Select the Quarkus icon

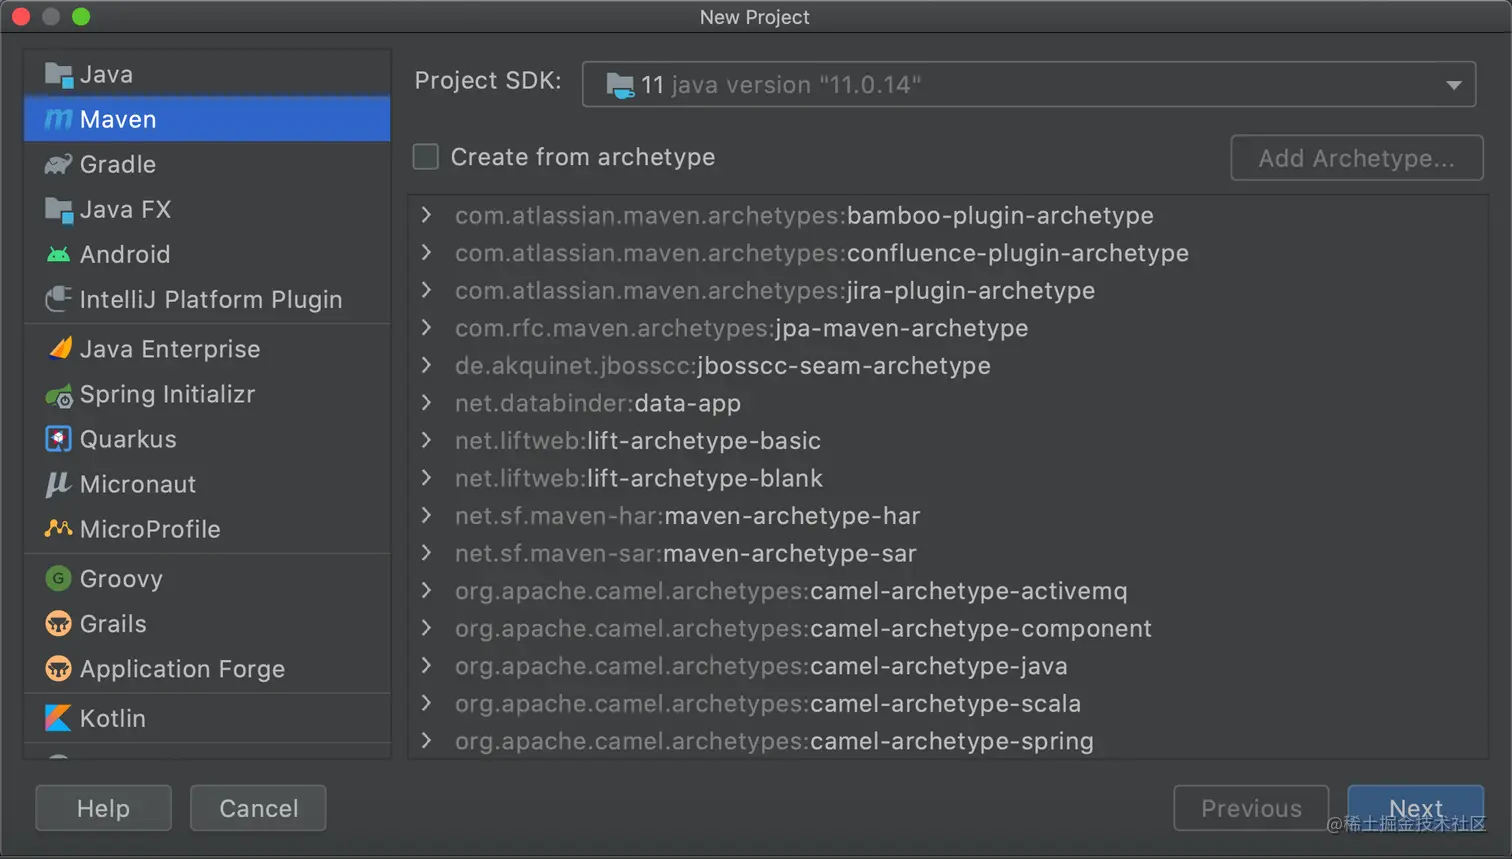tap(58, 439)
